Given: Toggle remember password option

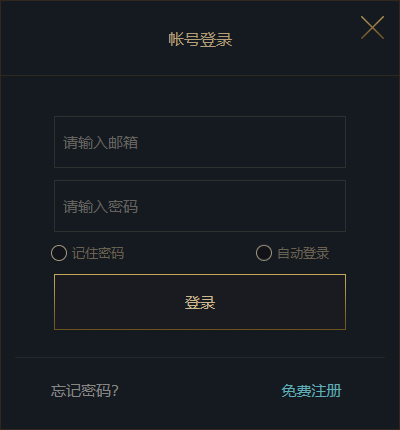Looking at the screenshot, I should (59, 253).
